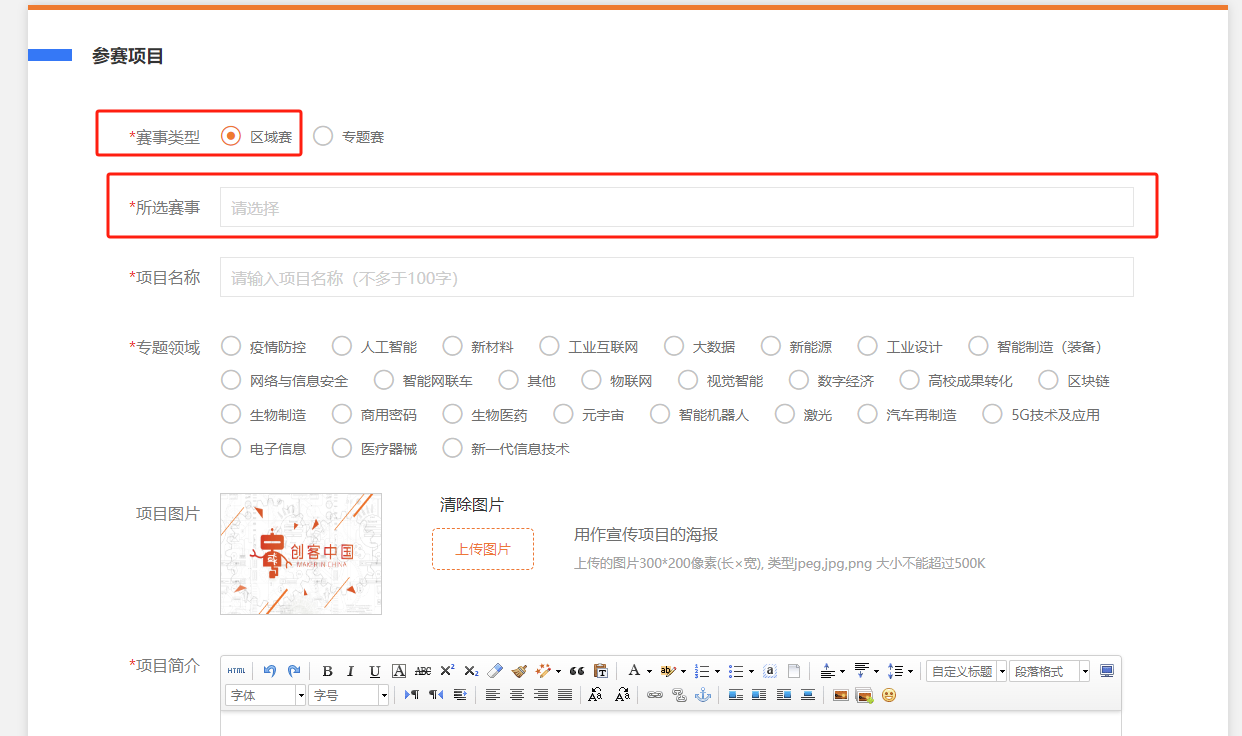Align text to the right
Image resolution: width=1242 pixels, height=736 pixels.
point(541,695)
